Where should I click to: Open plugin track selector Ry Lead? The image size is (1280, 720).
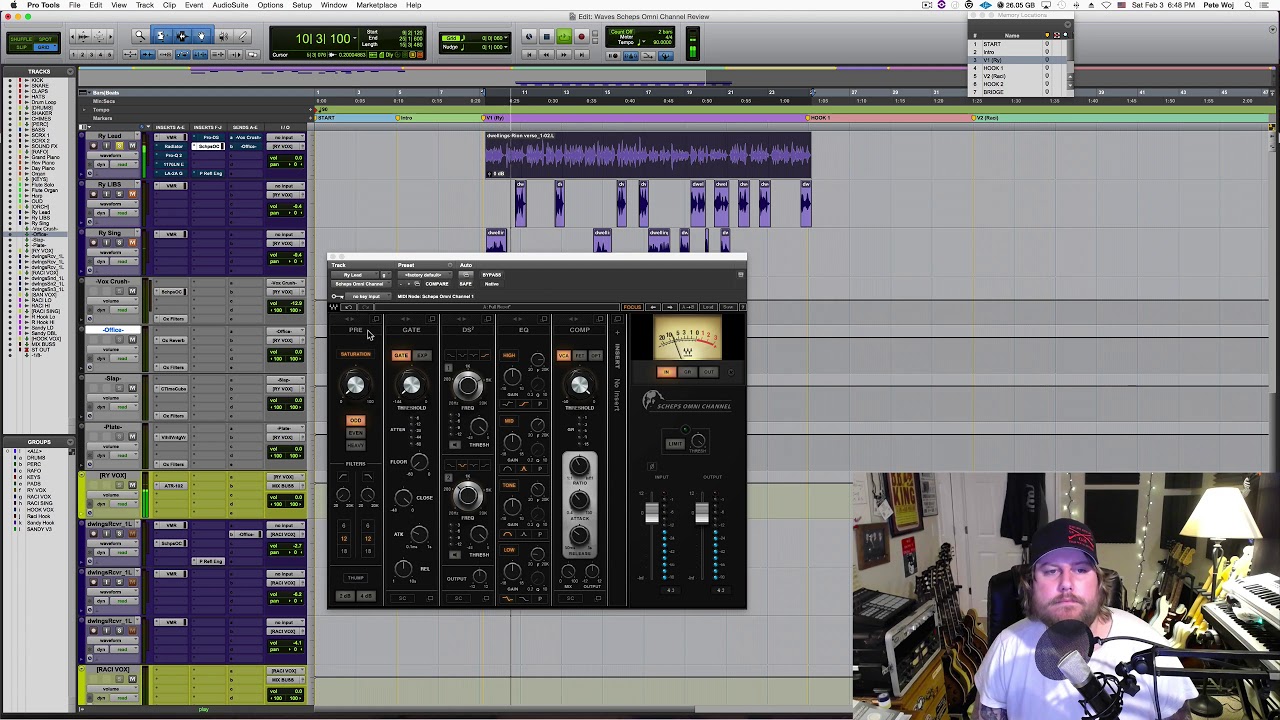pyautogui.click(x=355, y=275)
